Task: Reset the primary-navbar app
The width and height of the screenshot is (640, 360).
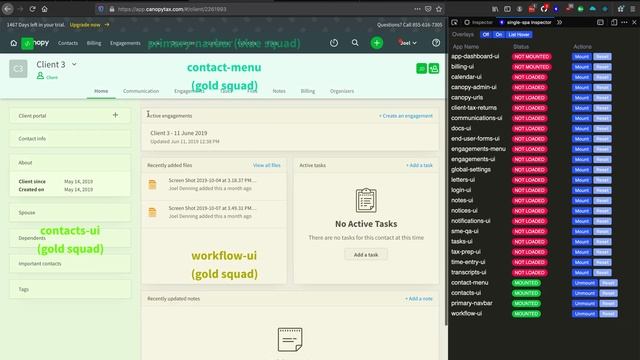Action: (x=608, y=304)
